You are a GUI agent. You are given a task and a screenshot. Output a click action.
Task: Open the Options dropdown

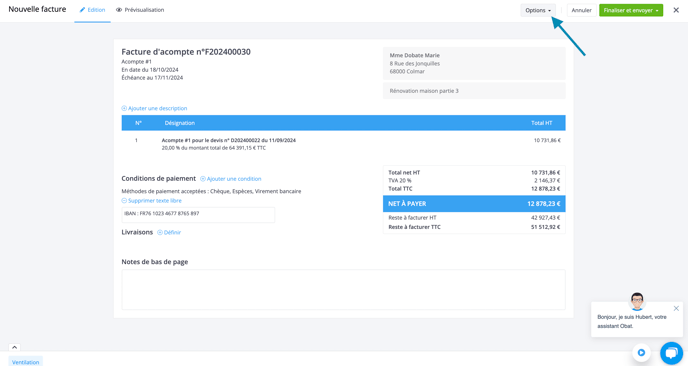[538, 10]
